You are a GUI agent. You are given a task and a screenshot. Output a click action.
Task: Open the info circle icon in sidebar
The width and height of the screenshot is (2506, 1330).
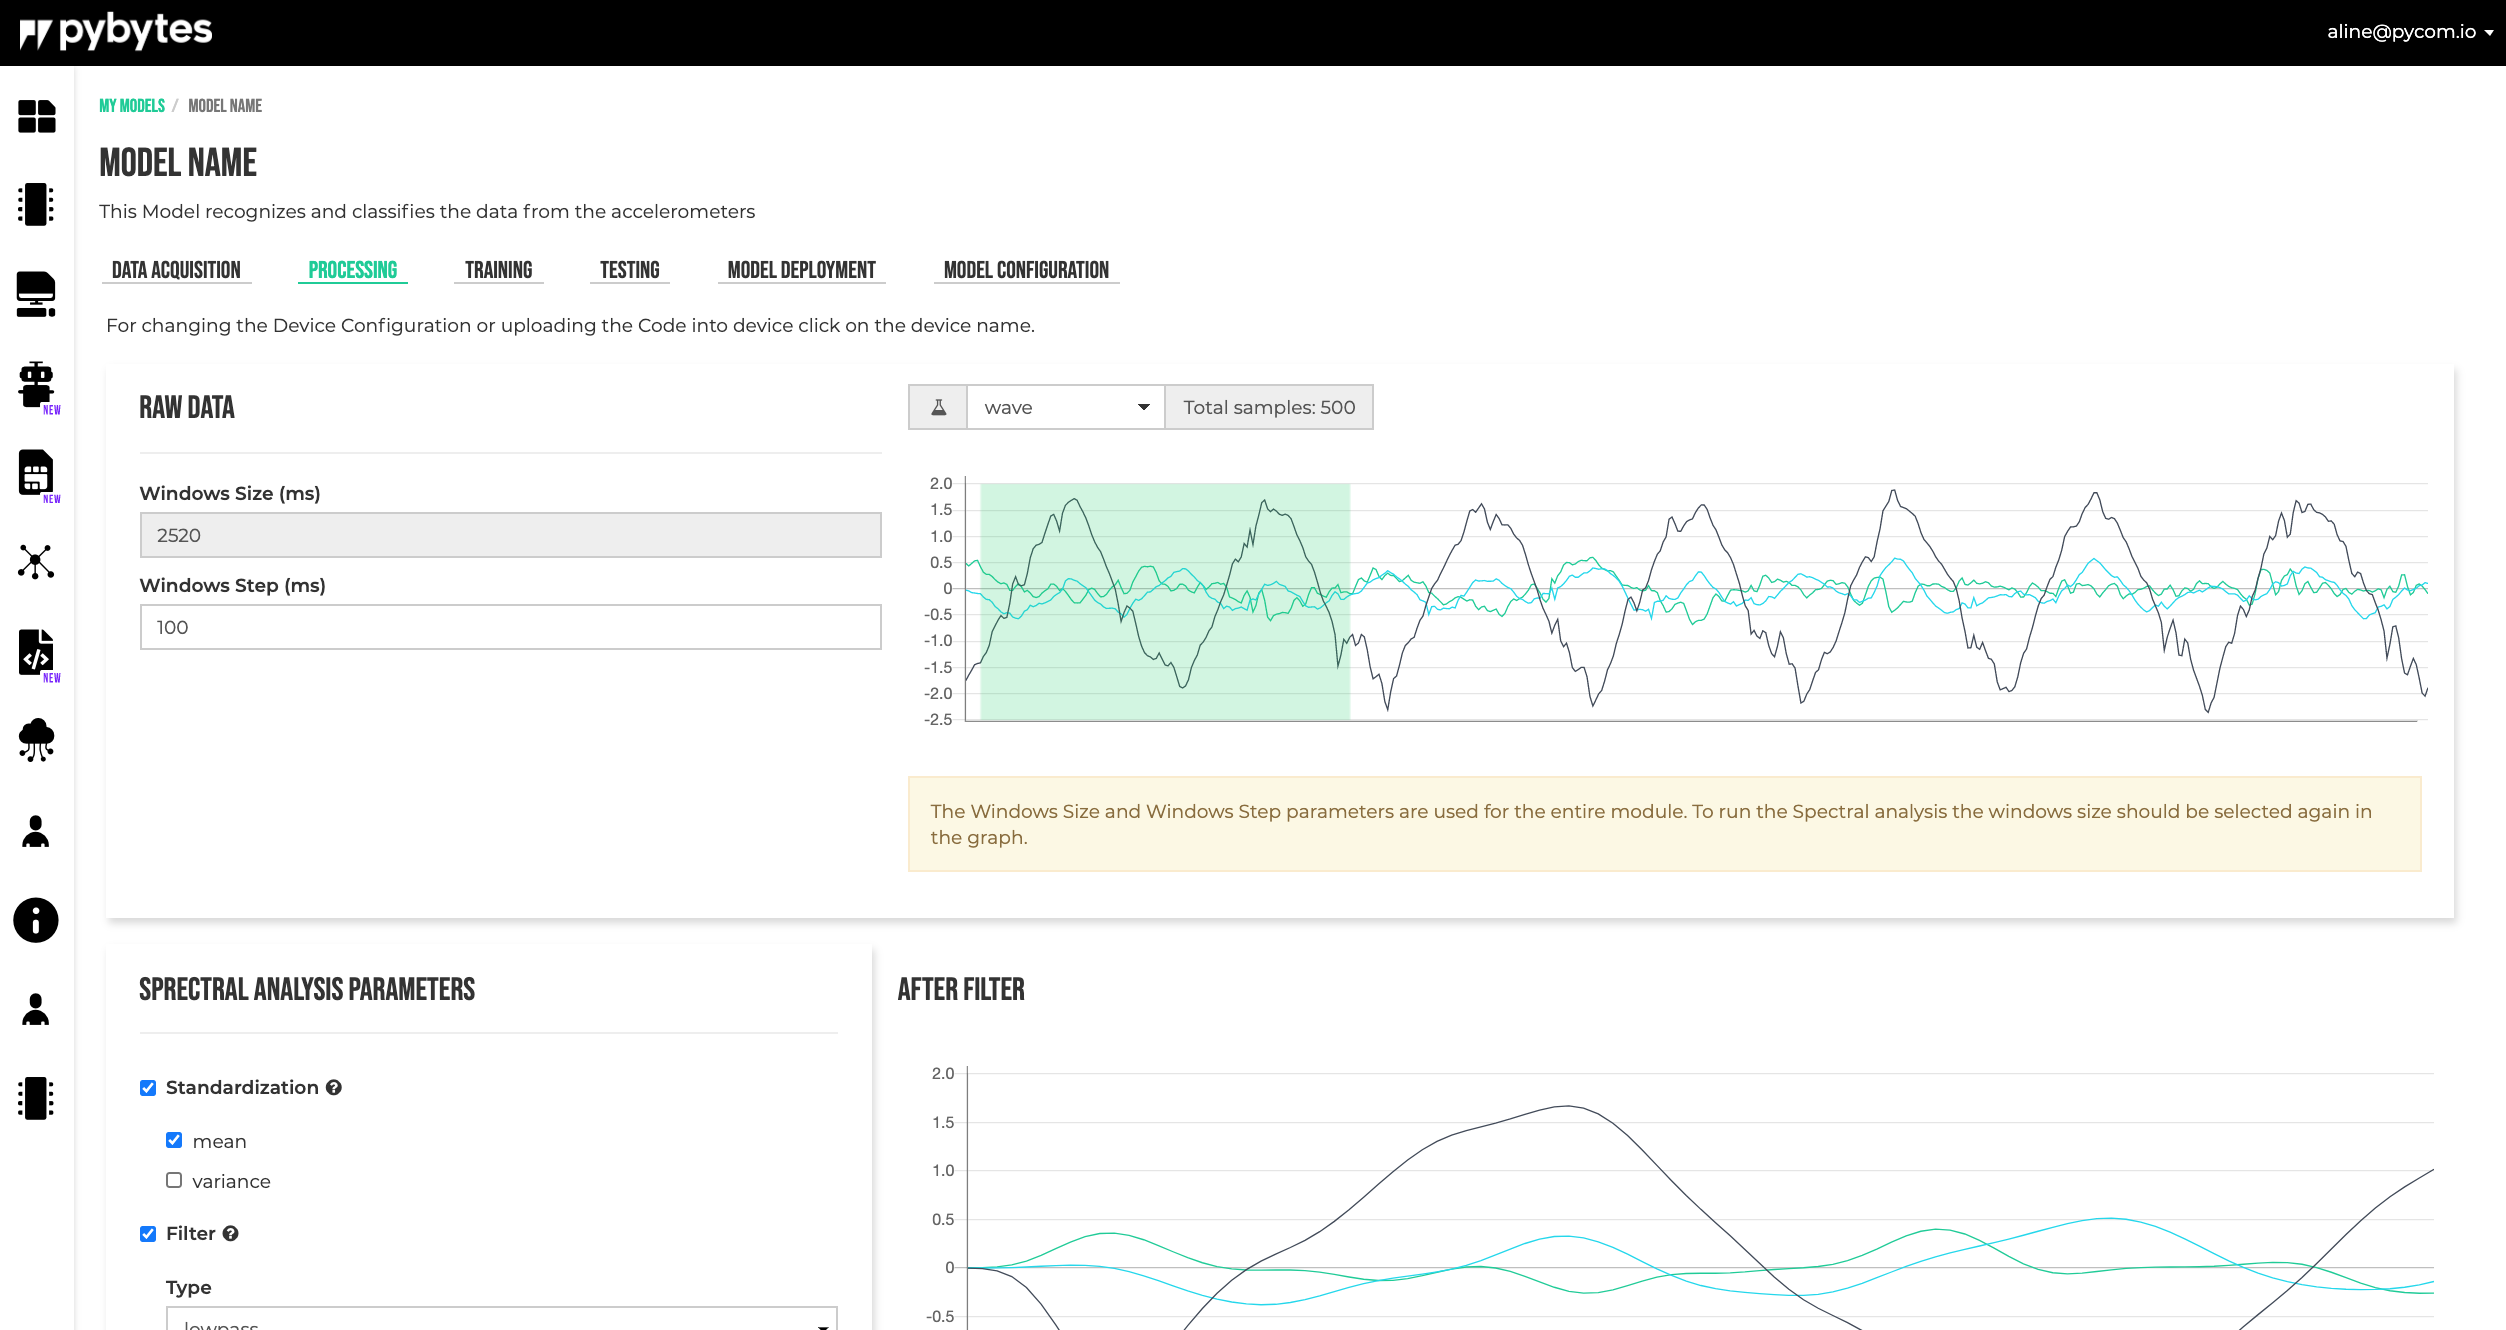pyautogui.click(x=36, y=920)
